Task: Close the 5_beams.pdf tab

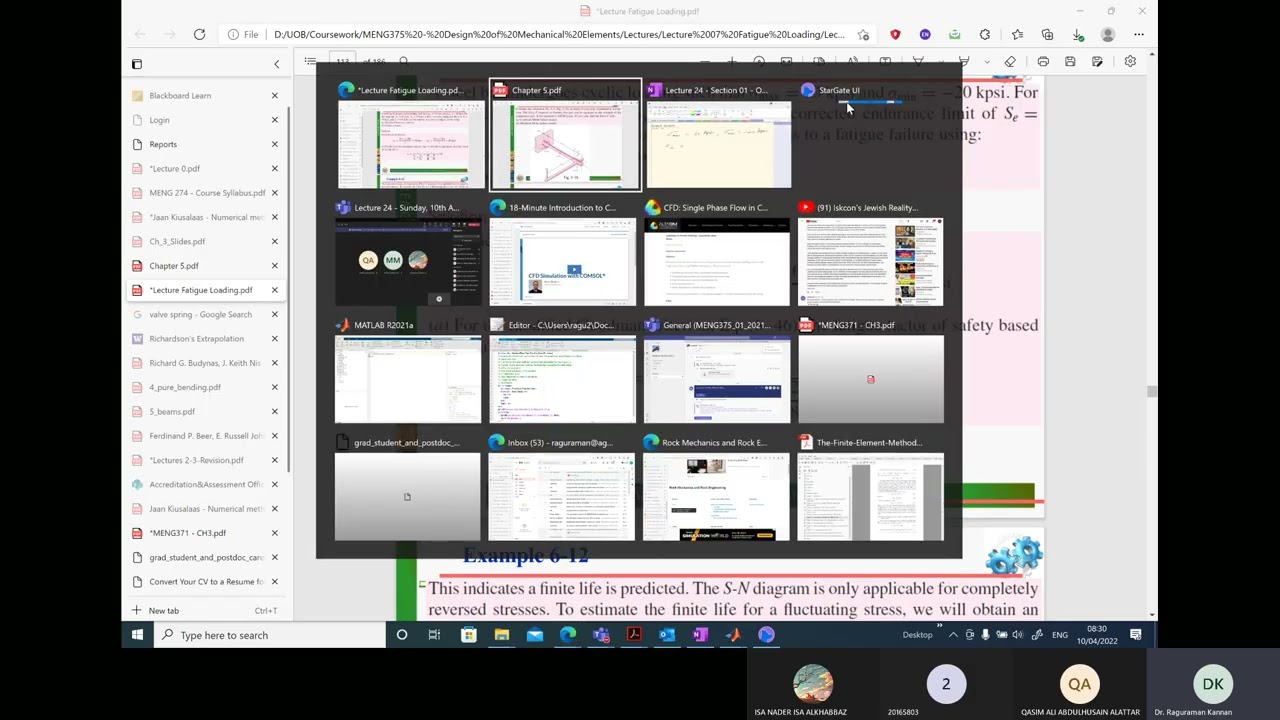Action: (x=274, y=411)
